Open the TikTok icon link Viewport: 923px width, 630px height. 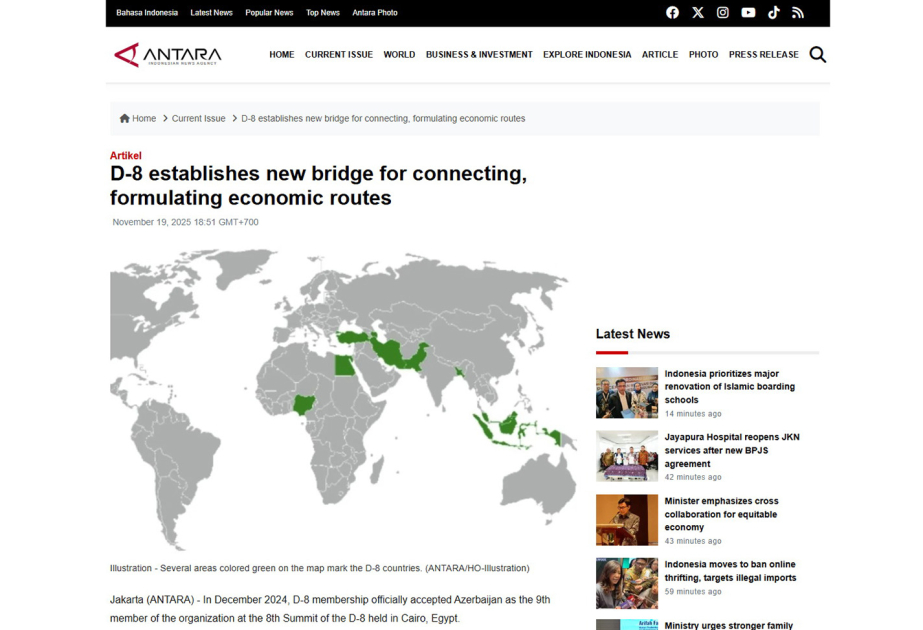(x=773, y=12)
